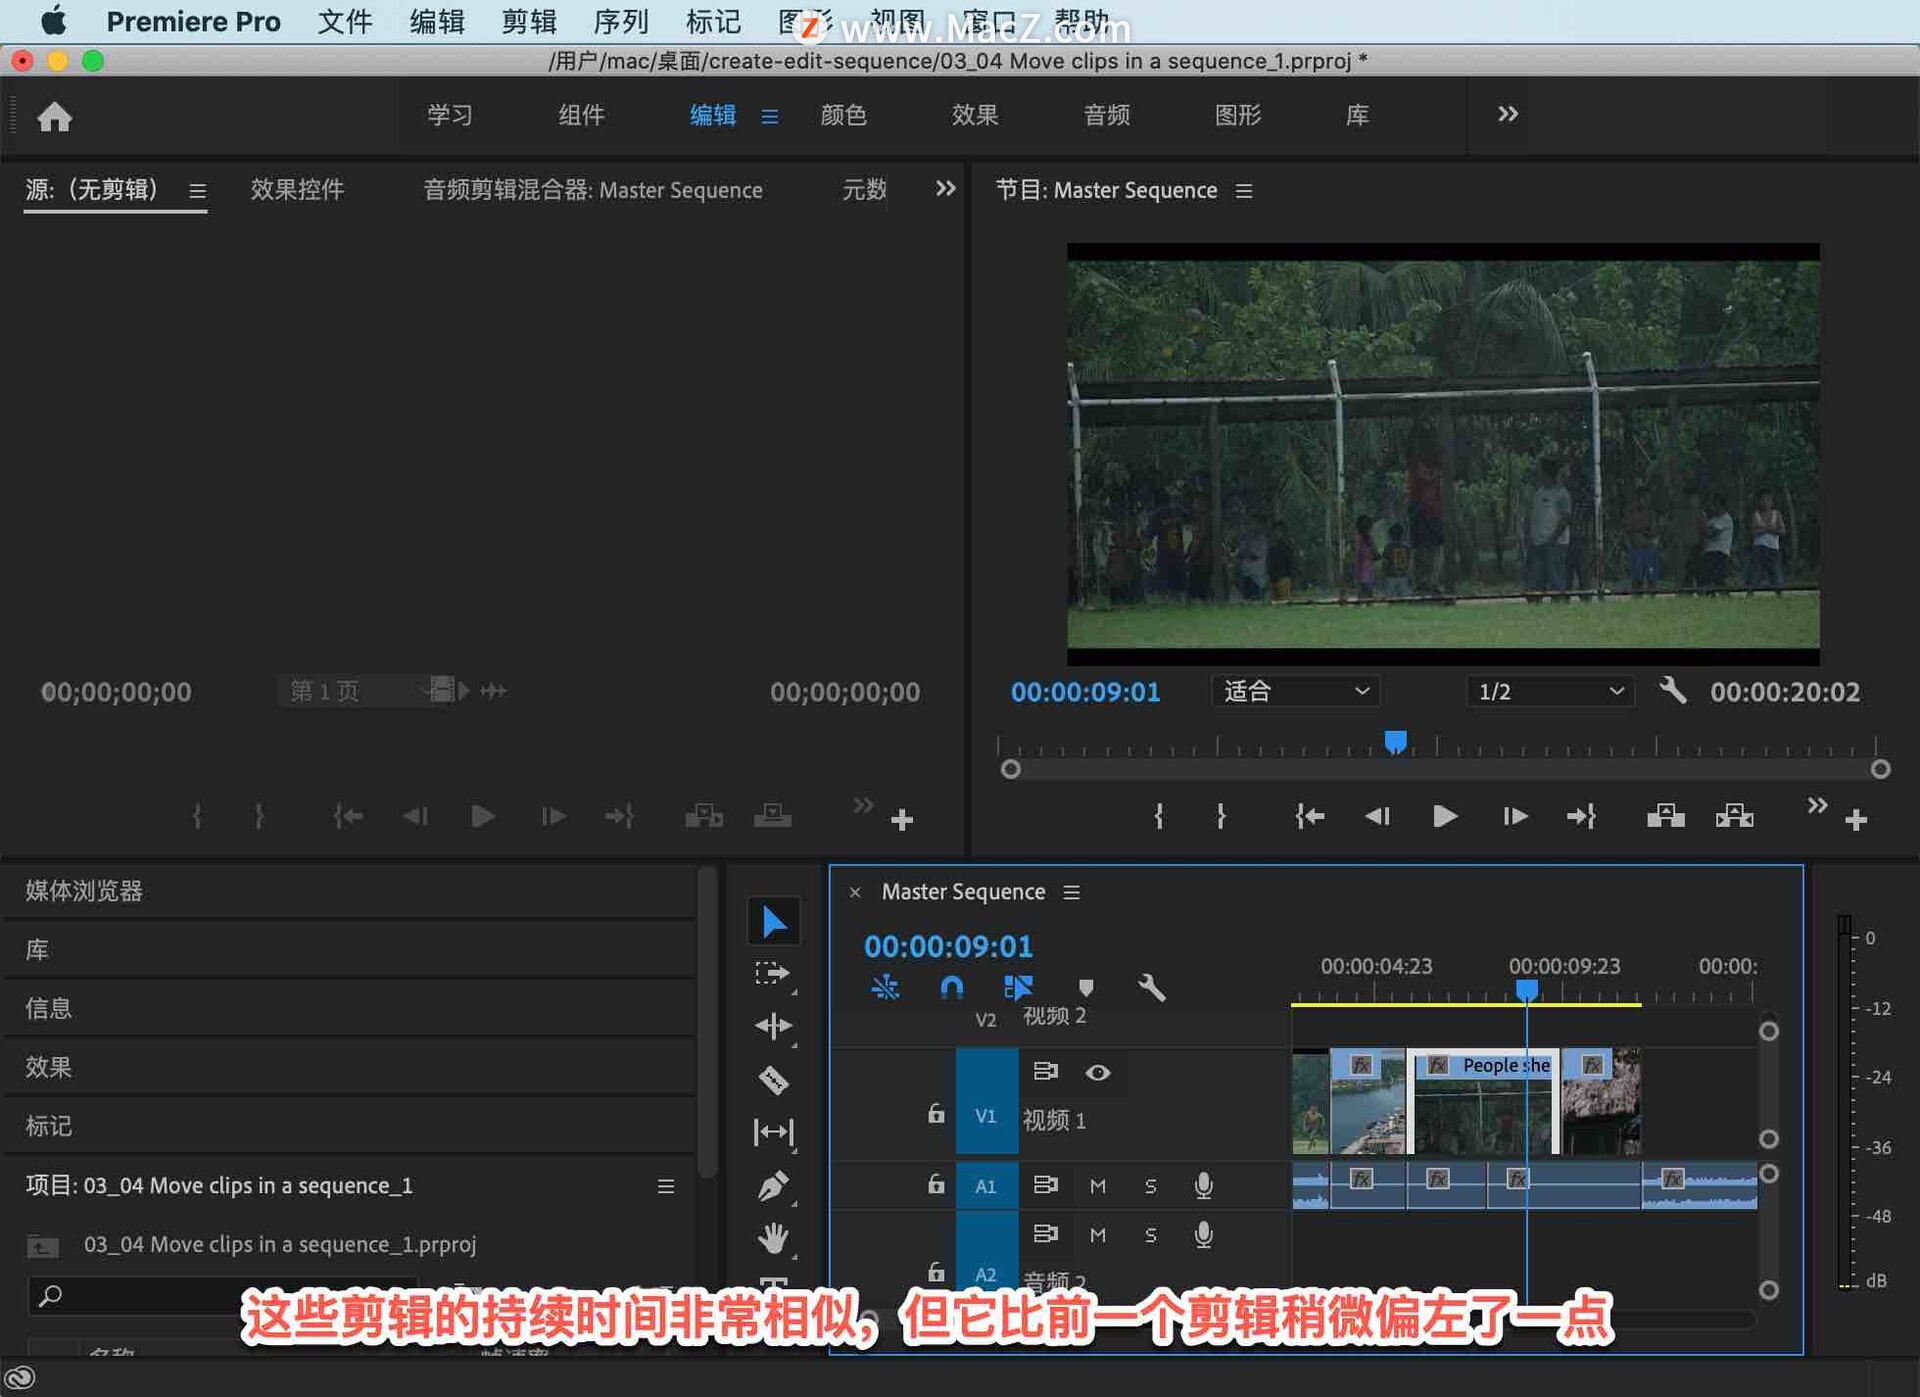This screenshot has height=1397, width=1920.
Task: Open the Project panel menu
Action: tap(665, 1186)
